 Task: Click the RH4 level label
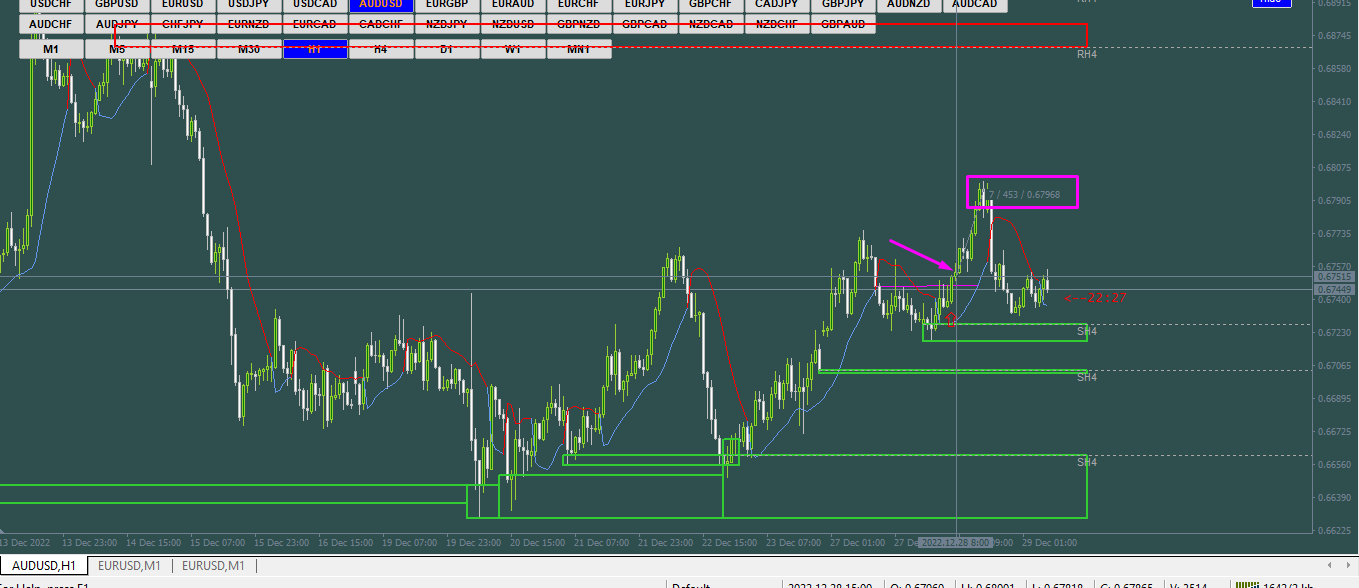tap(1087, 54)
